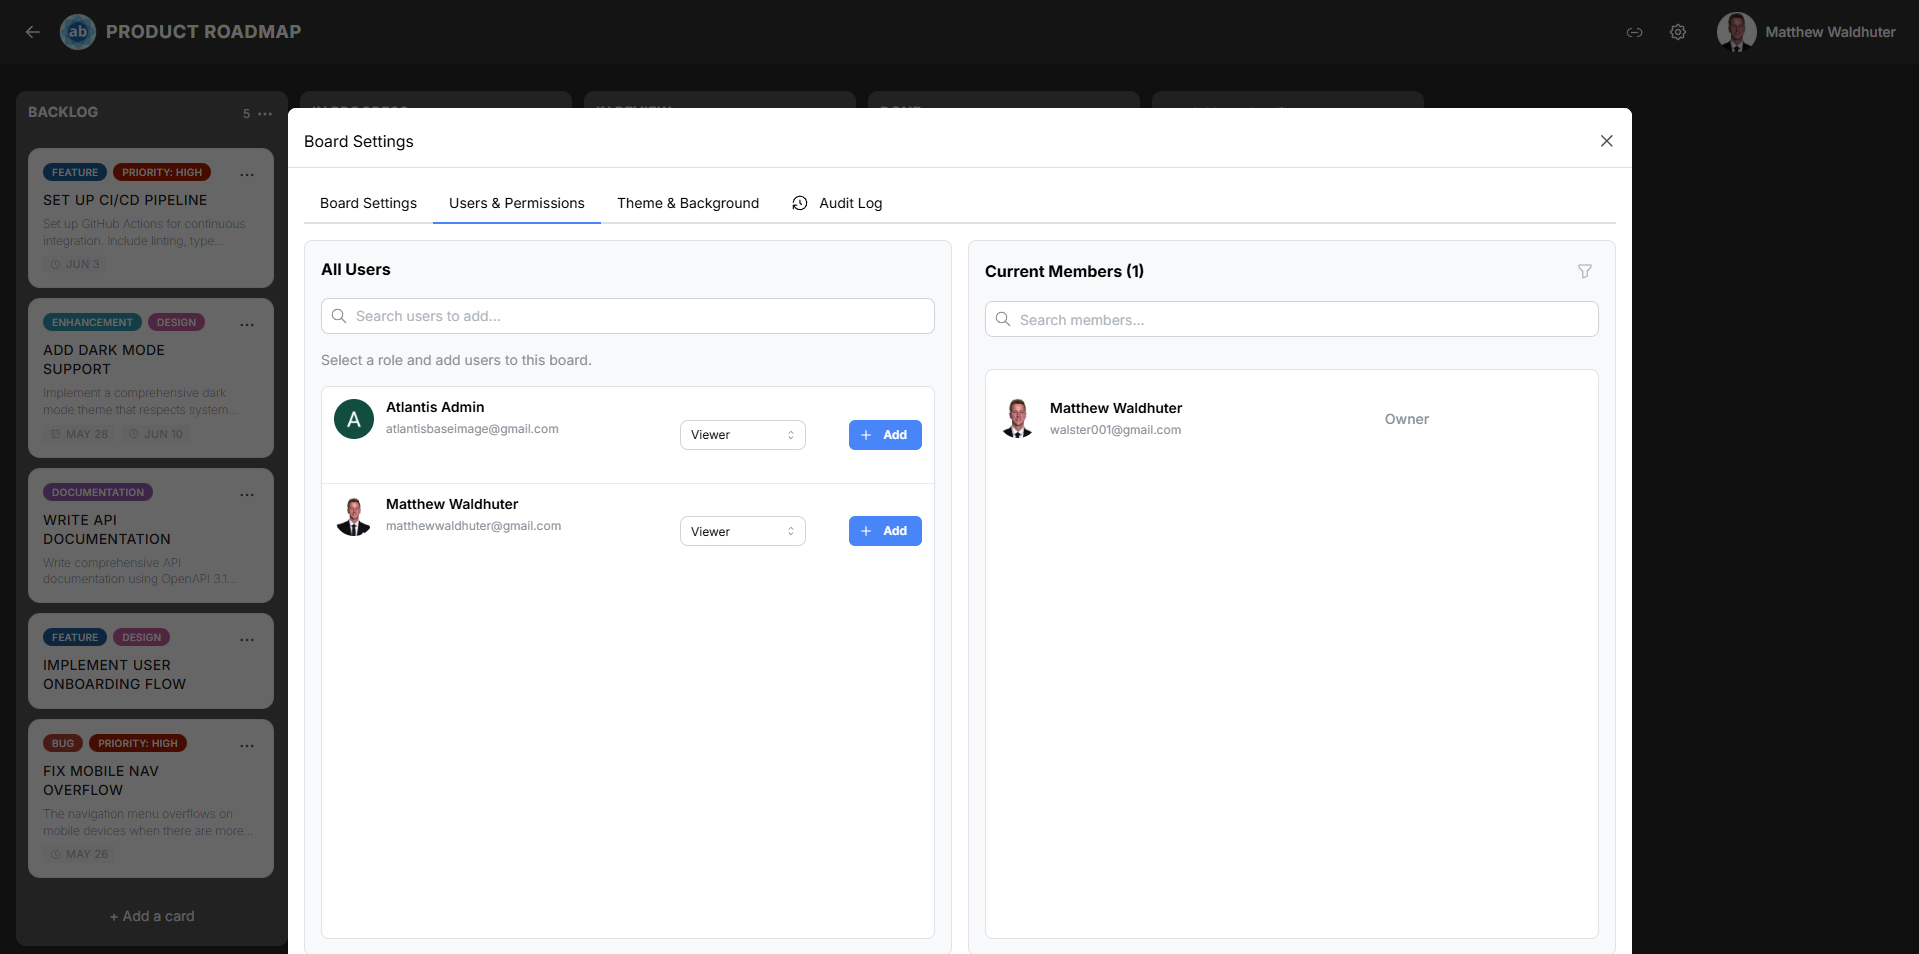The height and width of the screenshot is (954, 1919).
Task: Switch to the Board Settings tab
Action: pyautogui.click(x=368, y=203)
